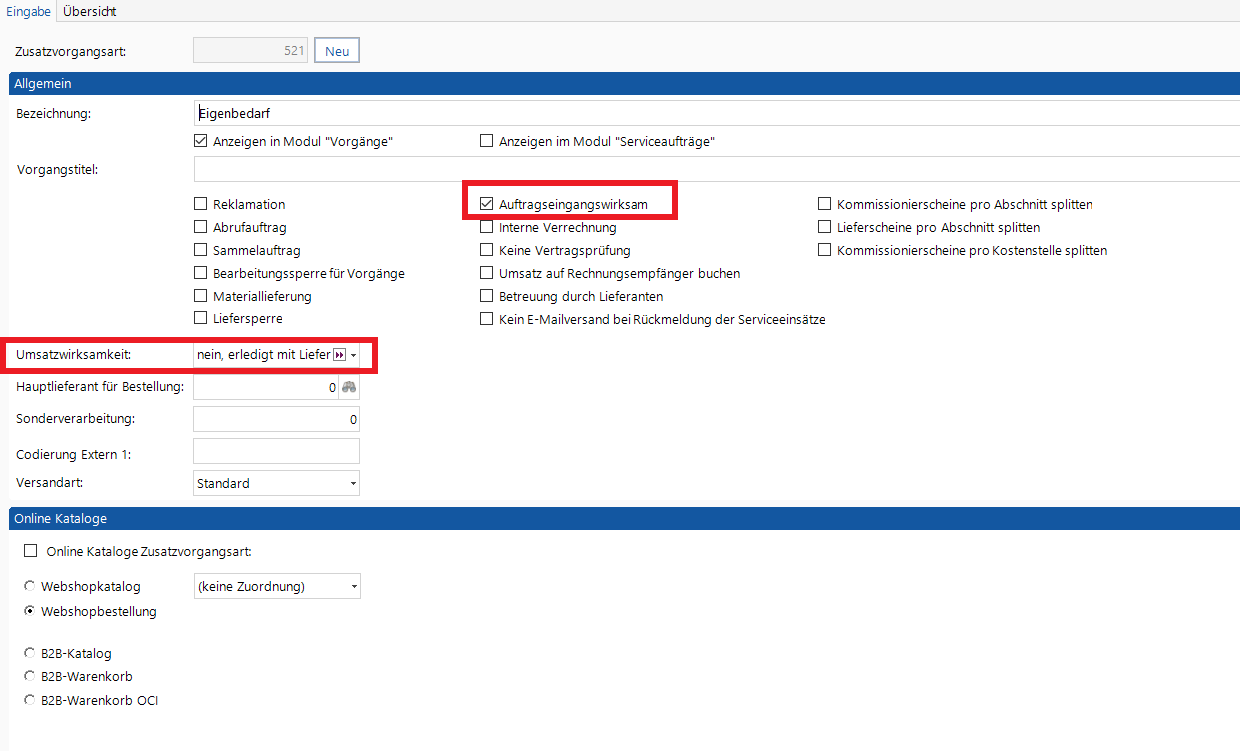The height and width of the screenshot is (751, 1240).
Task: Switch to the Übersicht tab
Action: coord(90,11)
